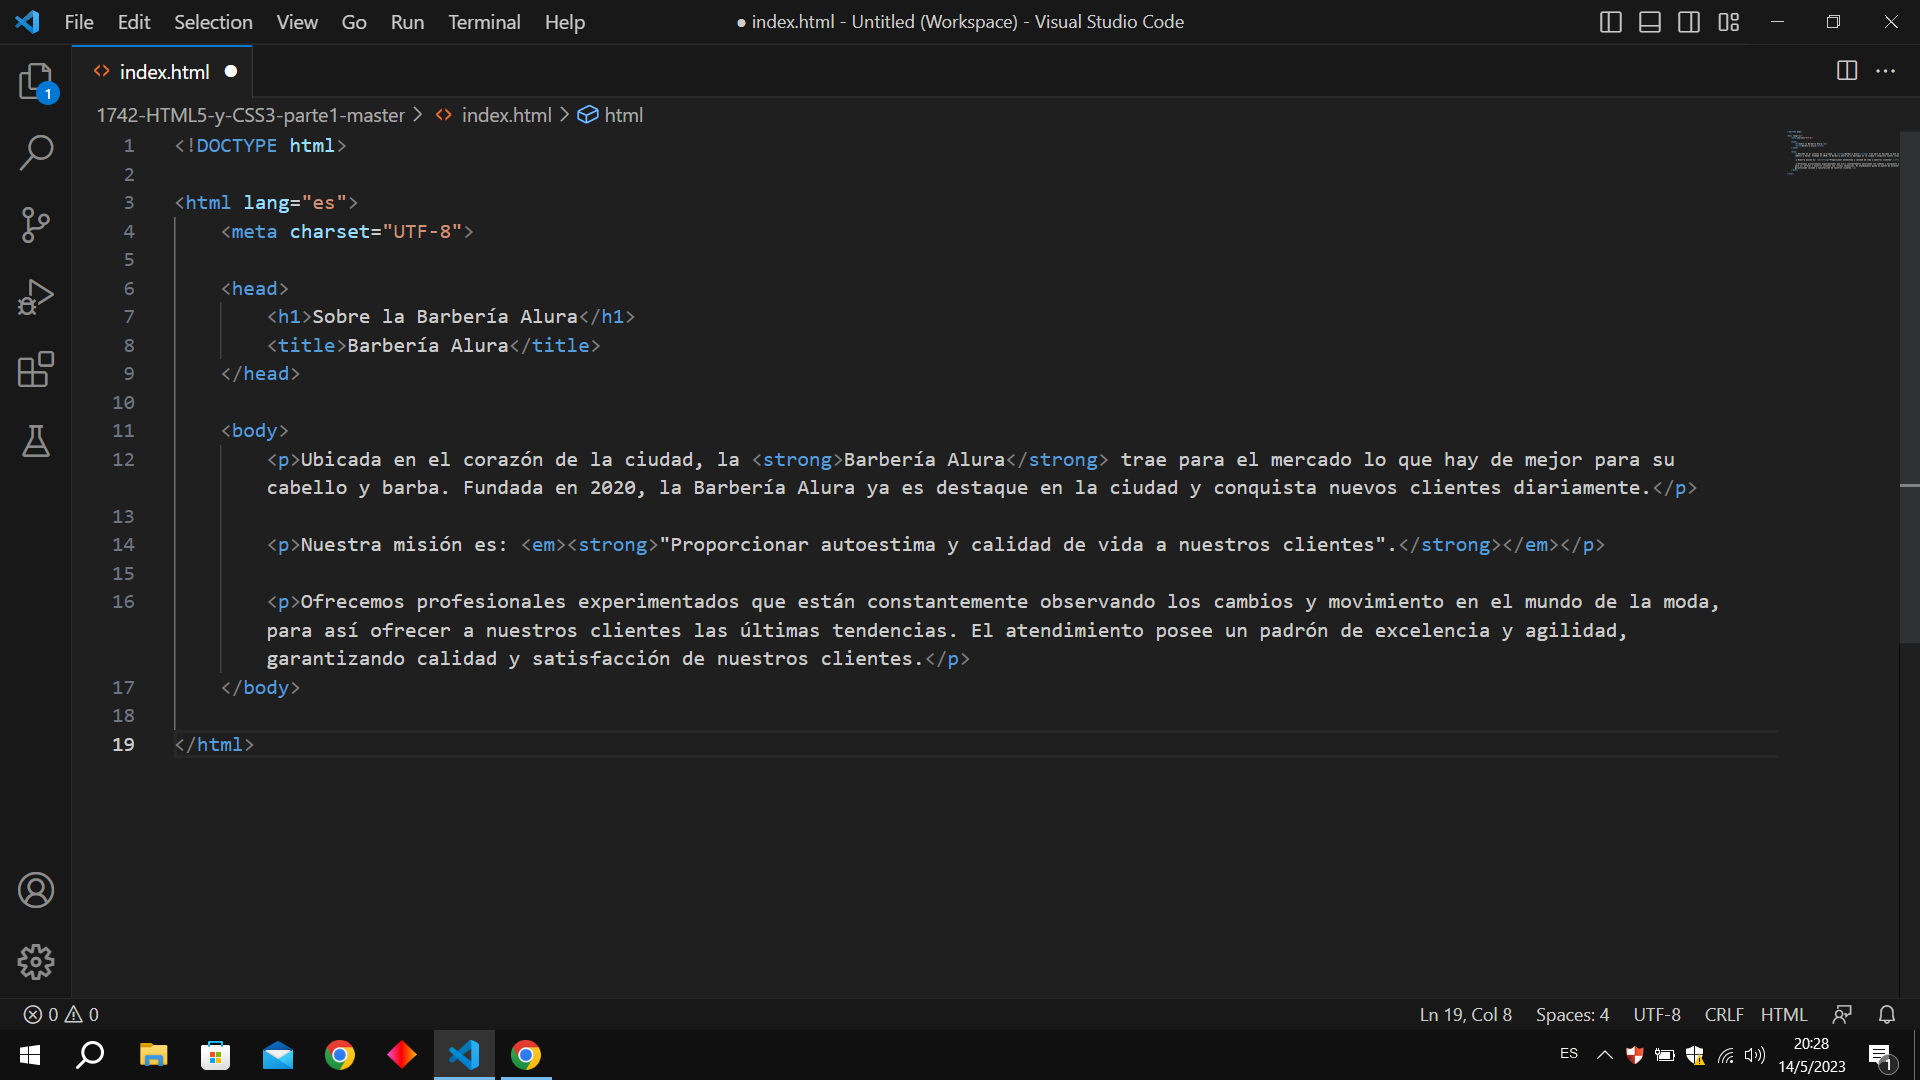1920x1080 pixels.
Task: Toggle system volume tray icon
Action: click(x=1755, y=1055)
